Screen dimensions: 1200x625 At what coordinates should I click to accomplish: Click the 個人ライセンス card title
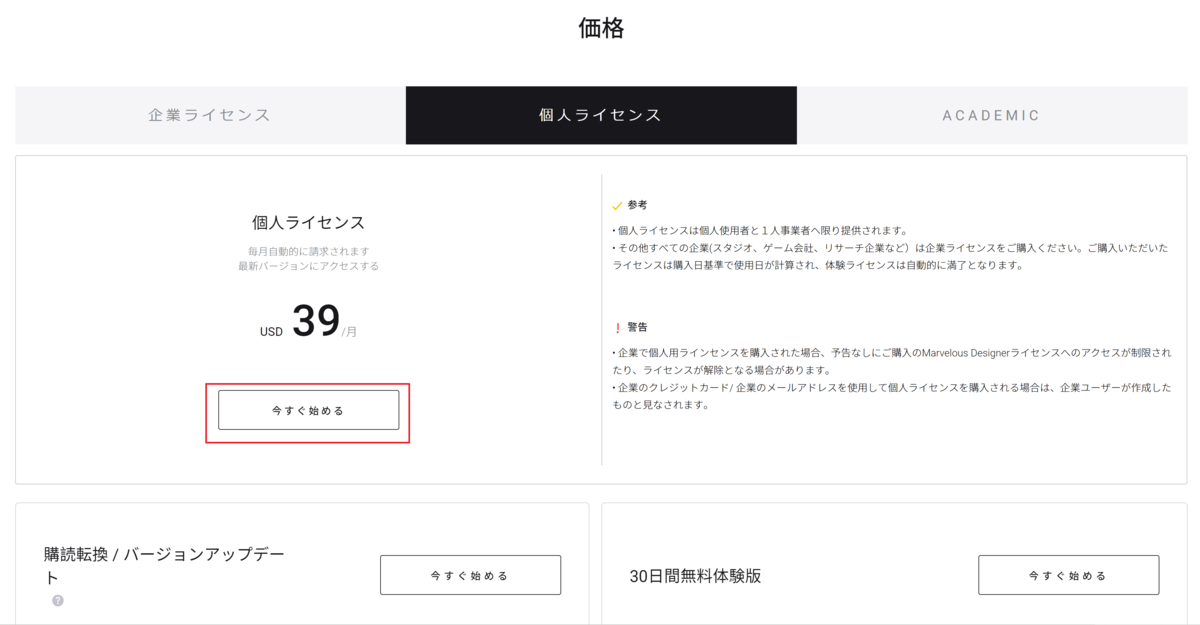(308, 223)
